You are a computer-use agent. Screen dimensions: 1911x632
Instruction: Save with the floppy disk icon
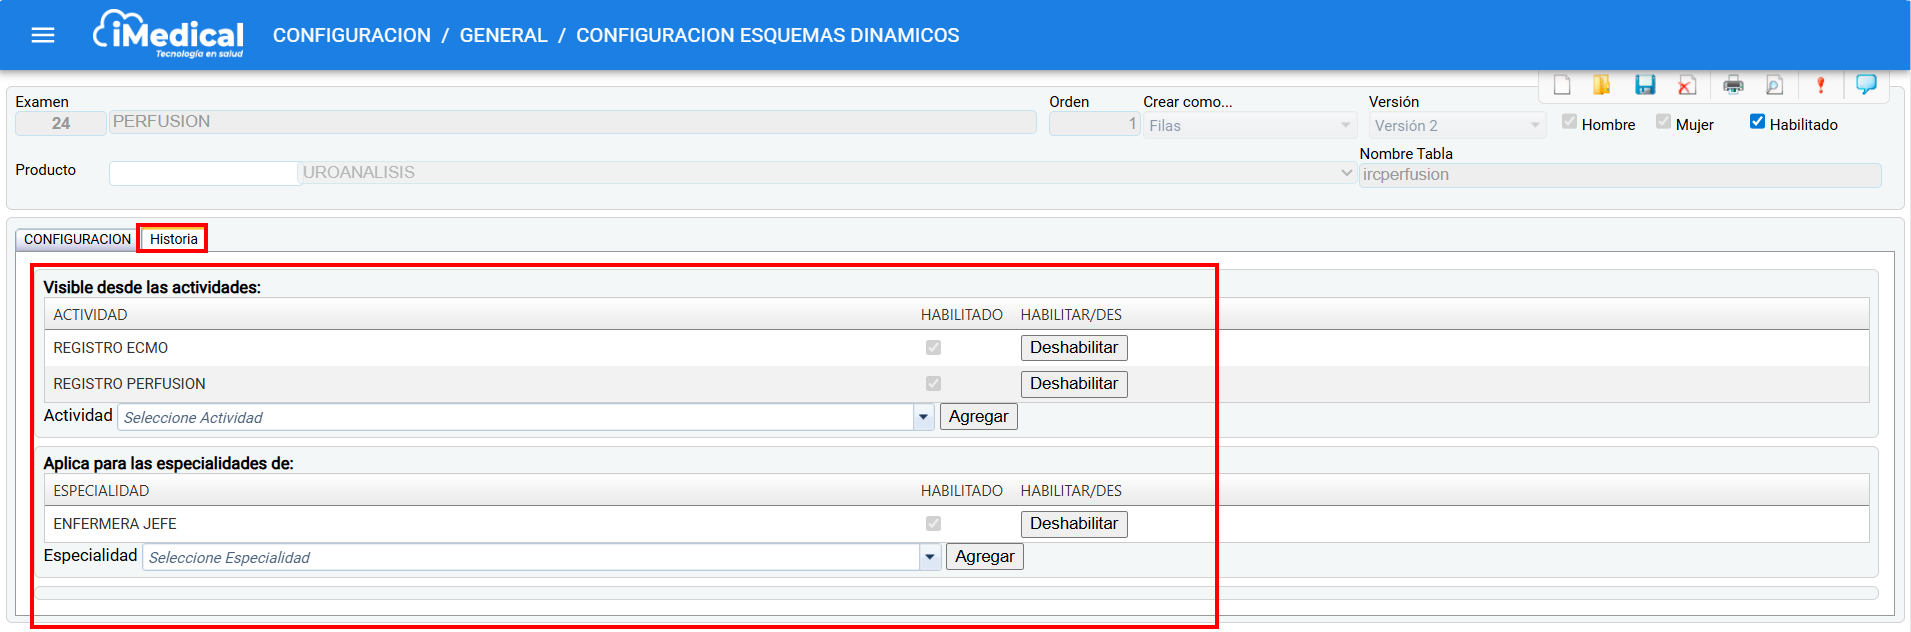tap(1645, 86)
